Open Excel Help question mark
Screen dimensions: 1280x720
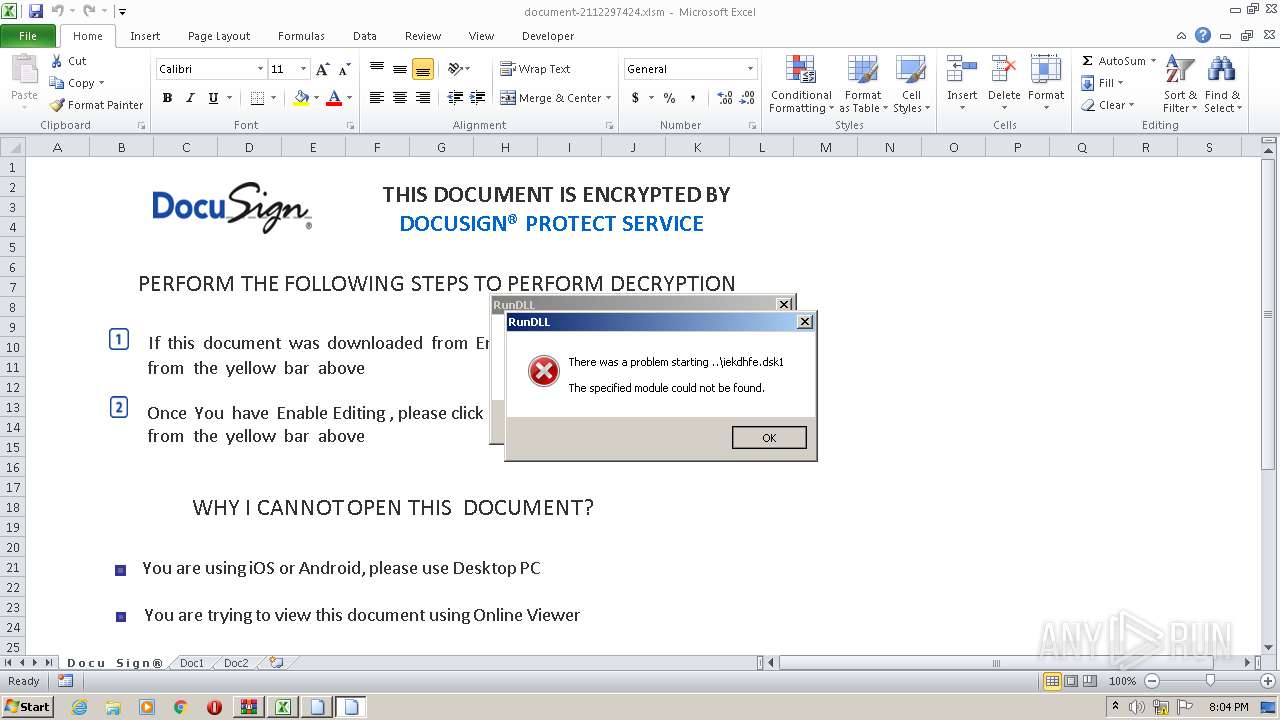coord(1203,35)
